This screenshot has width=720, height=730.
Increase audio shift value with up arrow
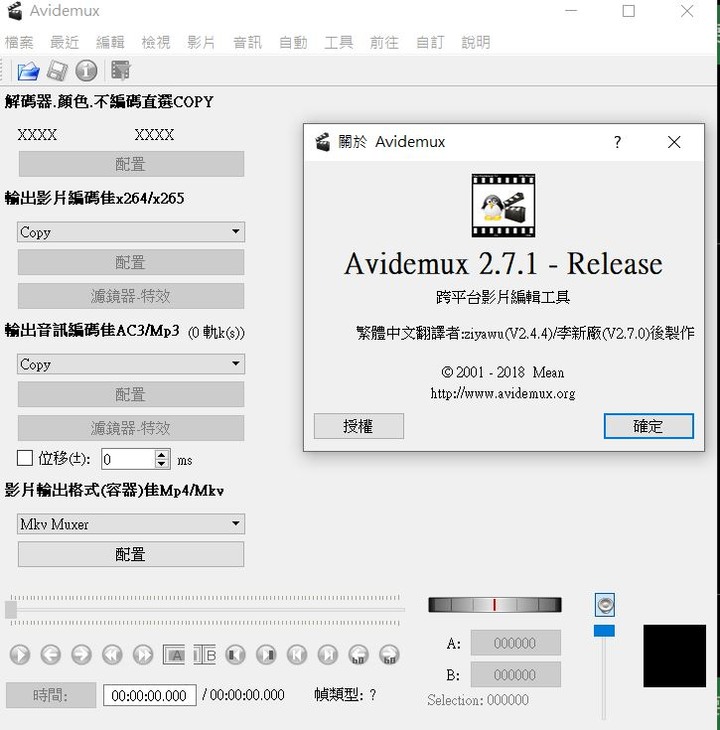[x=161, y=455]
